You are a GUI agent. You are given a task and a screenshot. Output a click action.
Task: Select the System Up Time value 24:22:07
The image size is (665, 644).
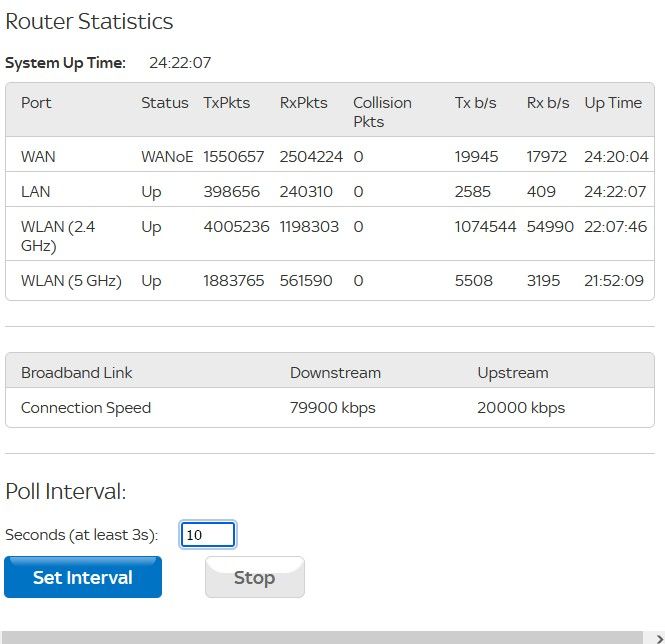[x=180, y=63]
